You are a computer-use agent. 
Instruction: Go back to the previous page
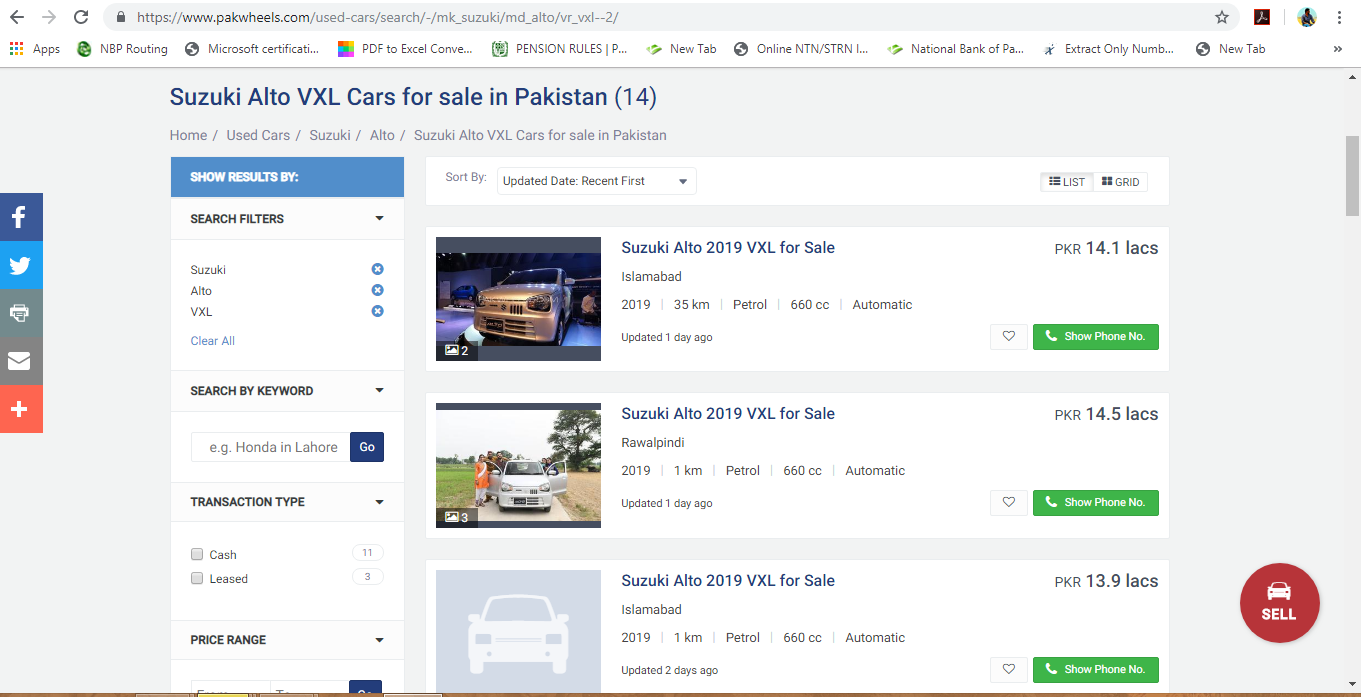tap(17, 17)
